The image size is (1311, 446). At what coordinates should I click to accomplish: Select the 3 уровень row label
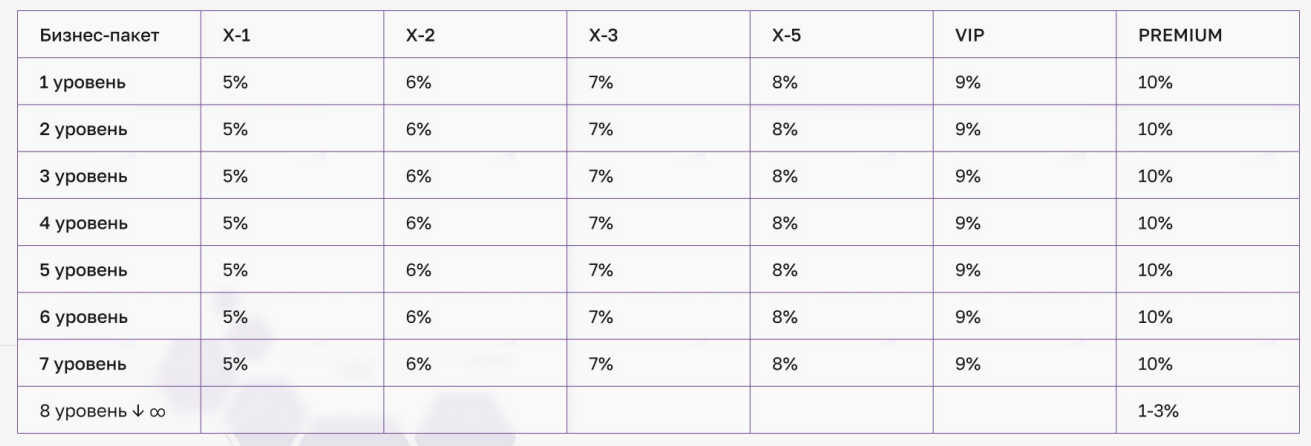tap(83, 177)
